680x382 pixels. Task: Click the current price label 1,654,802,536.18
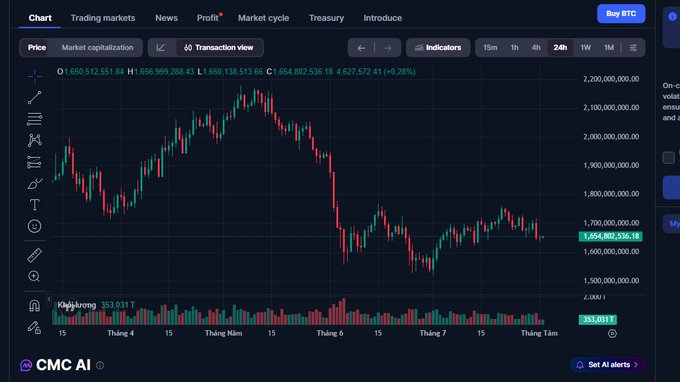(x=611, y=236)
